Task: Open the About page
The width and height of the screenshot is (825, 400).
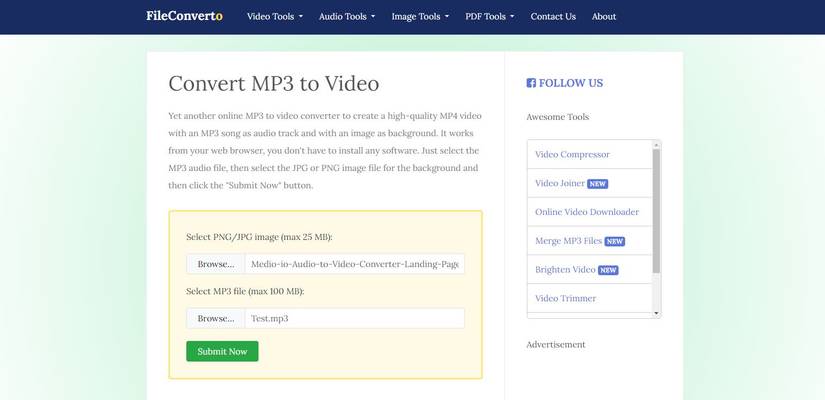Action: pyautogui.click(x=603, y=16)
